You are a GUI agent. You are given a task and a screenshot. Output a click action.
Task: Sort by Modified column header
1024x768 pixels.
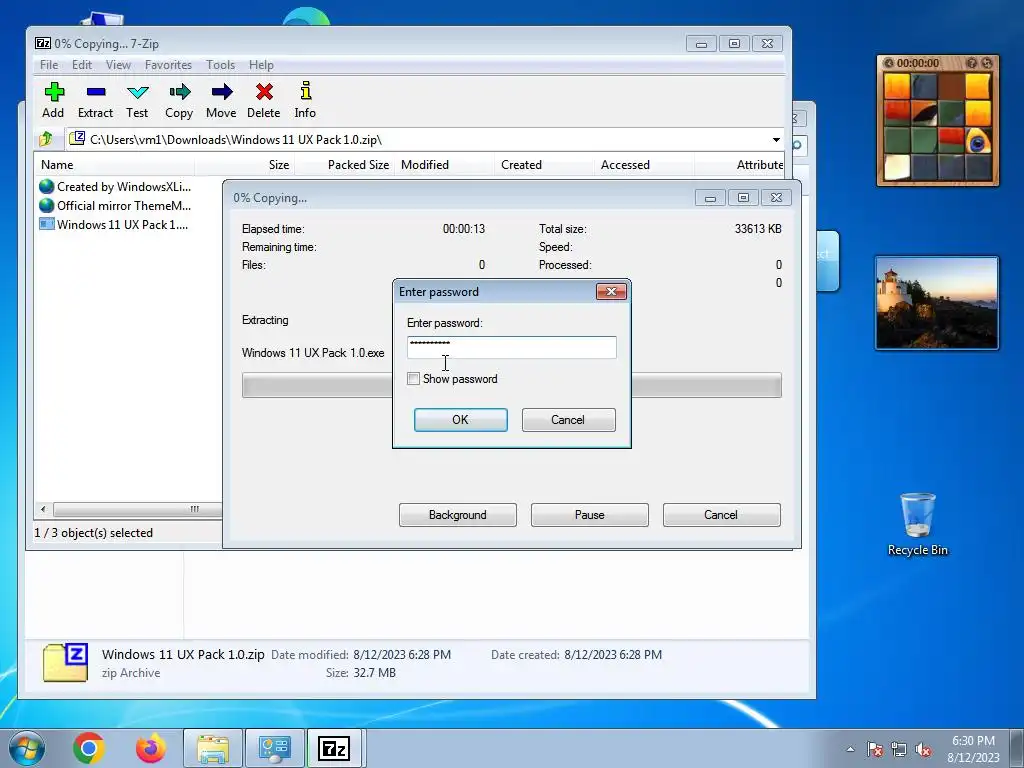(443, 165)
